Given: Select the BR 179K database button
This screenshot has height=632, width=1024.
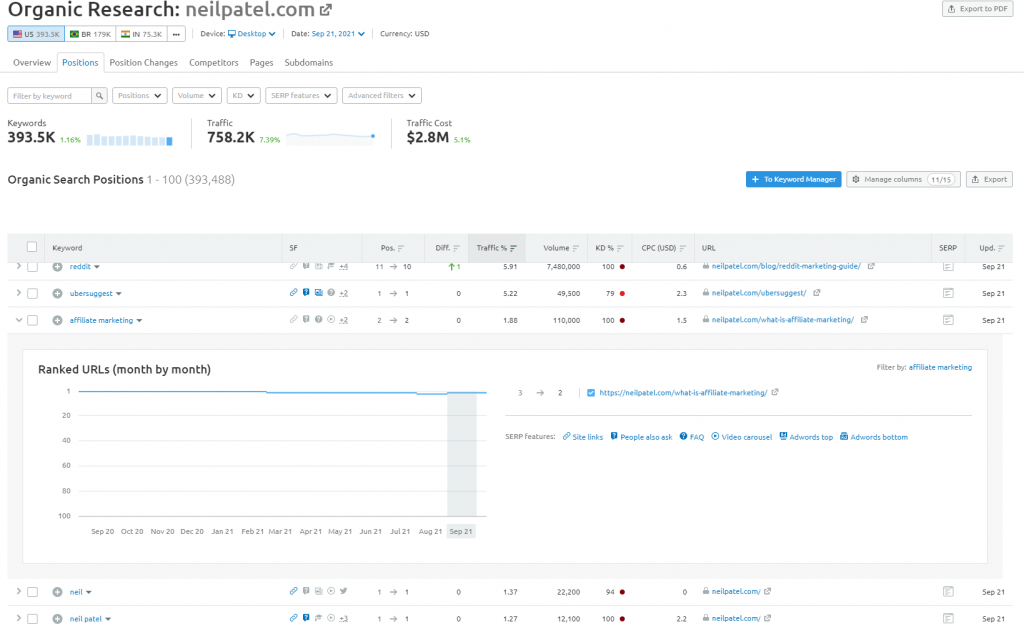Looking at the screenshot, I should tap(91, 34).
